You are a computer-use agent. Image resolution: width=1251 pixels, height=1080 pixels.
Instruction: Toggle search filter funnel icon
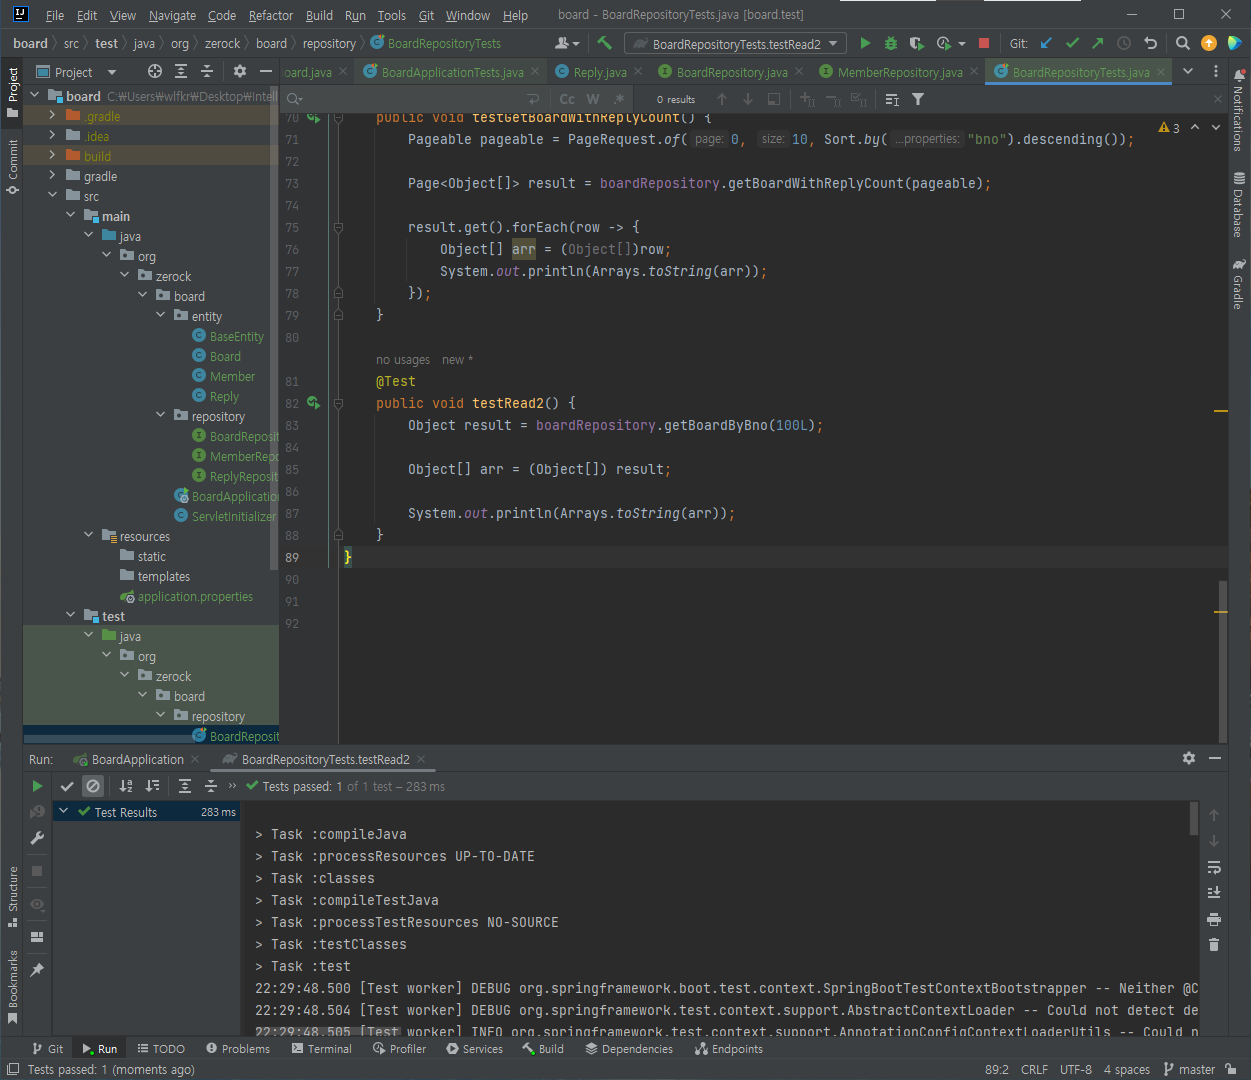point(918,99)
